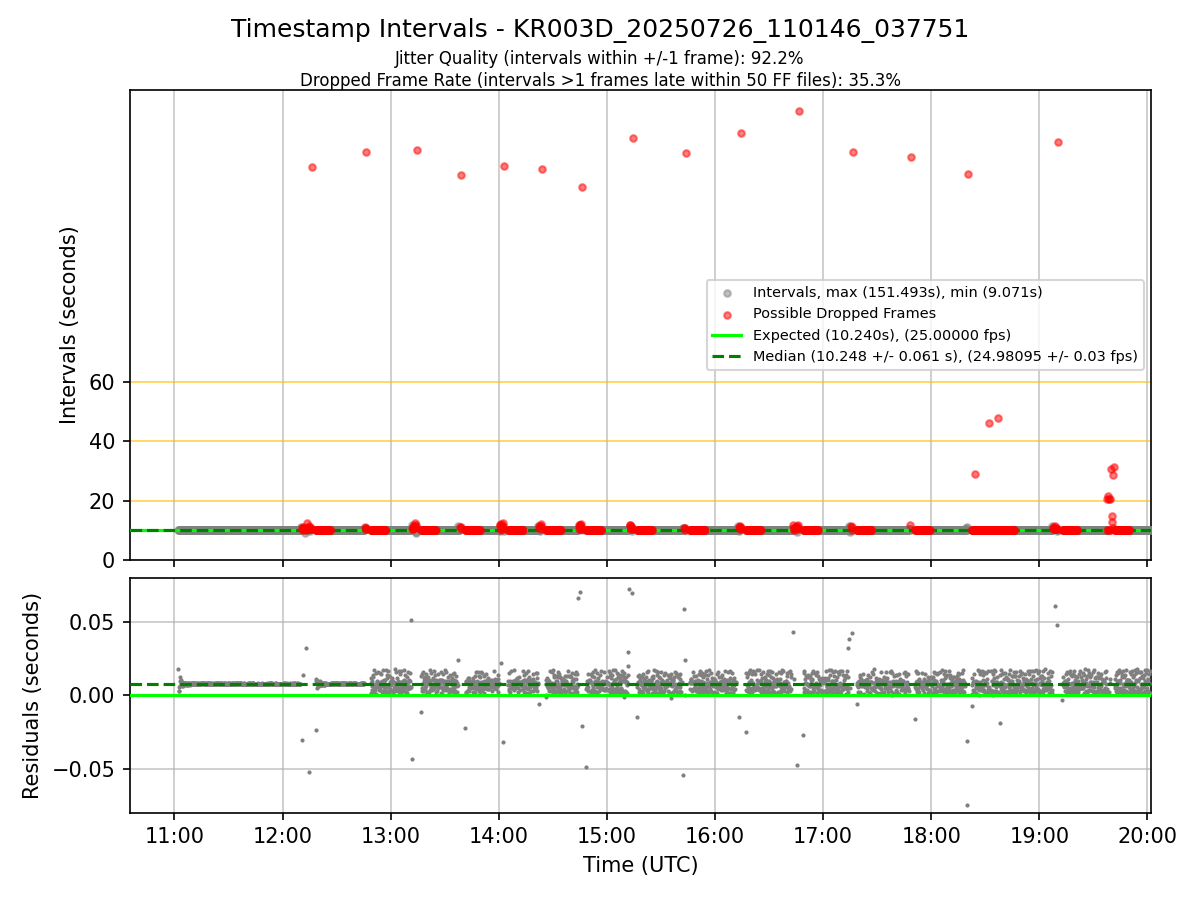The width and height of the screenshot is (1200, 900).
Task: Click the 'Expected (10.240s), (25.00000 fps)' legend label
Action: (x=881, y=335)
